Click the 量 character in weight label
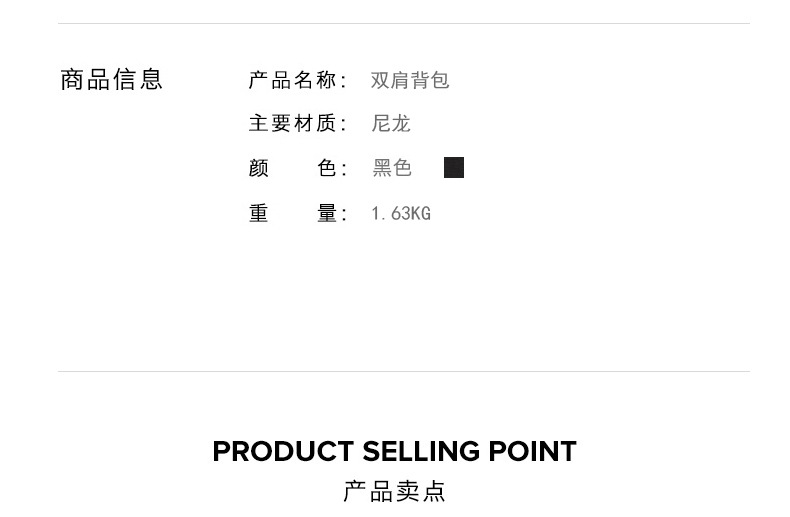Viewport: 790px width, 517px height. (327, 213)
